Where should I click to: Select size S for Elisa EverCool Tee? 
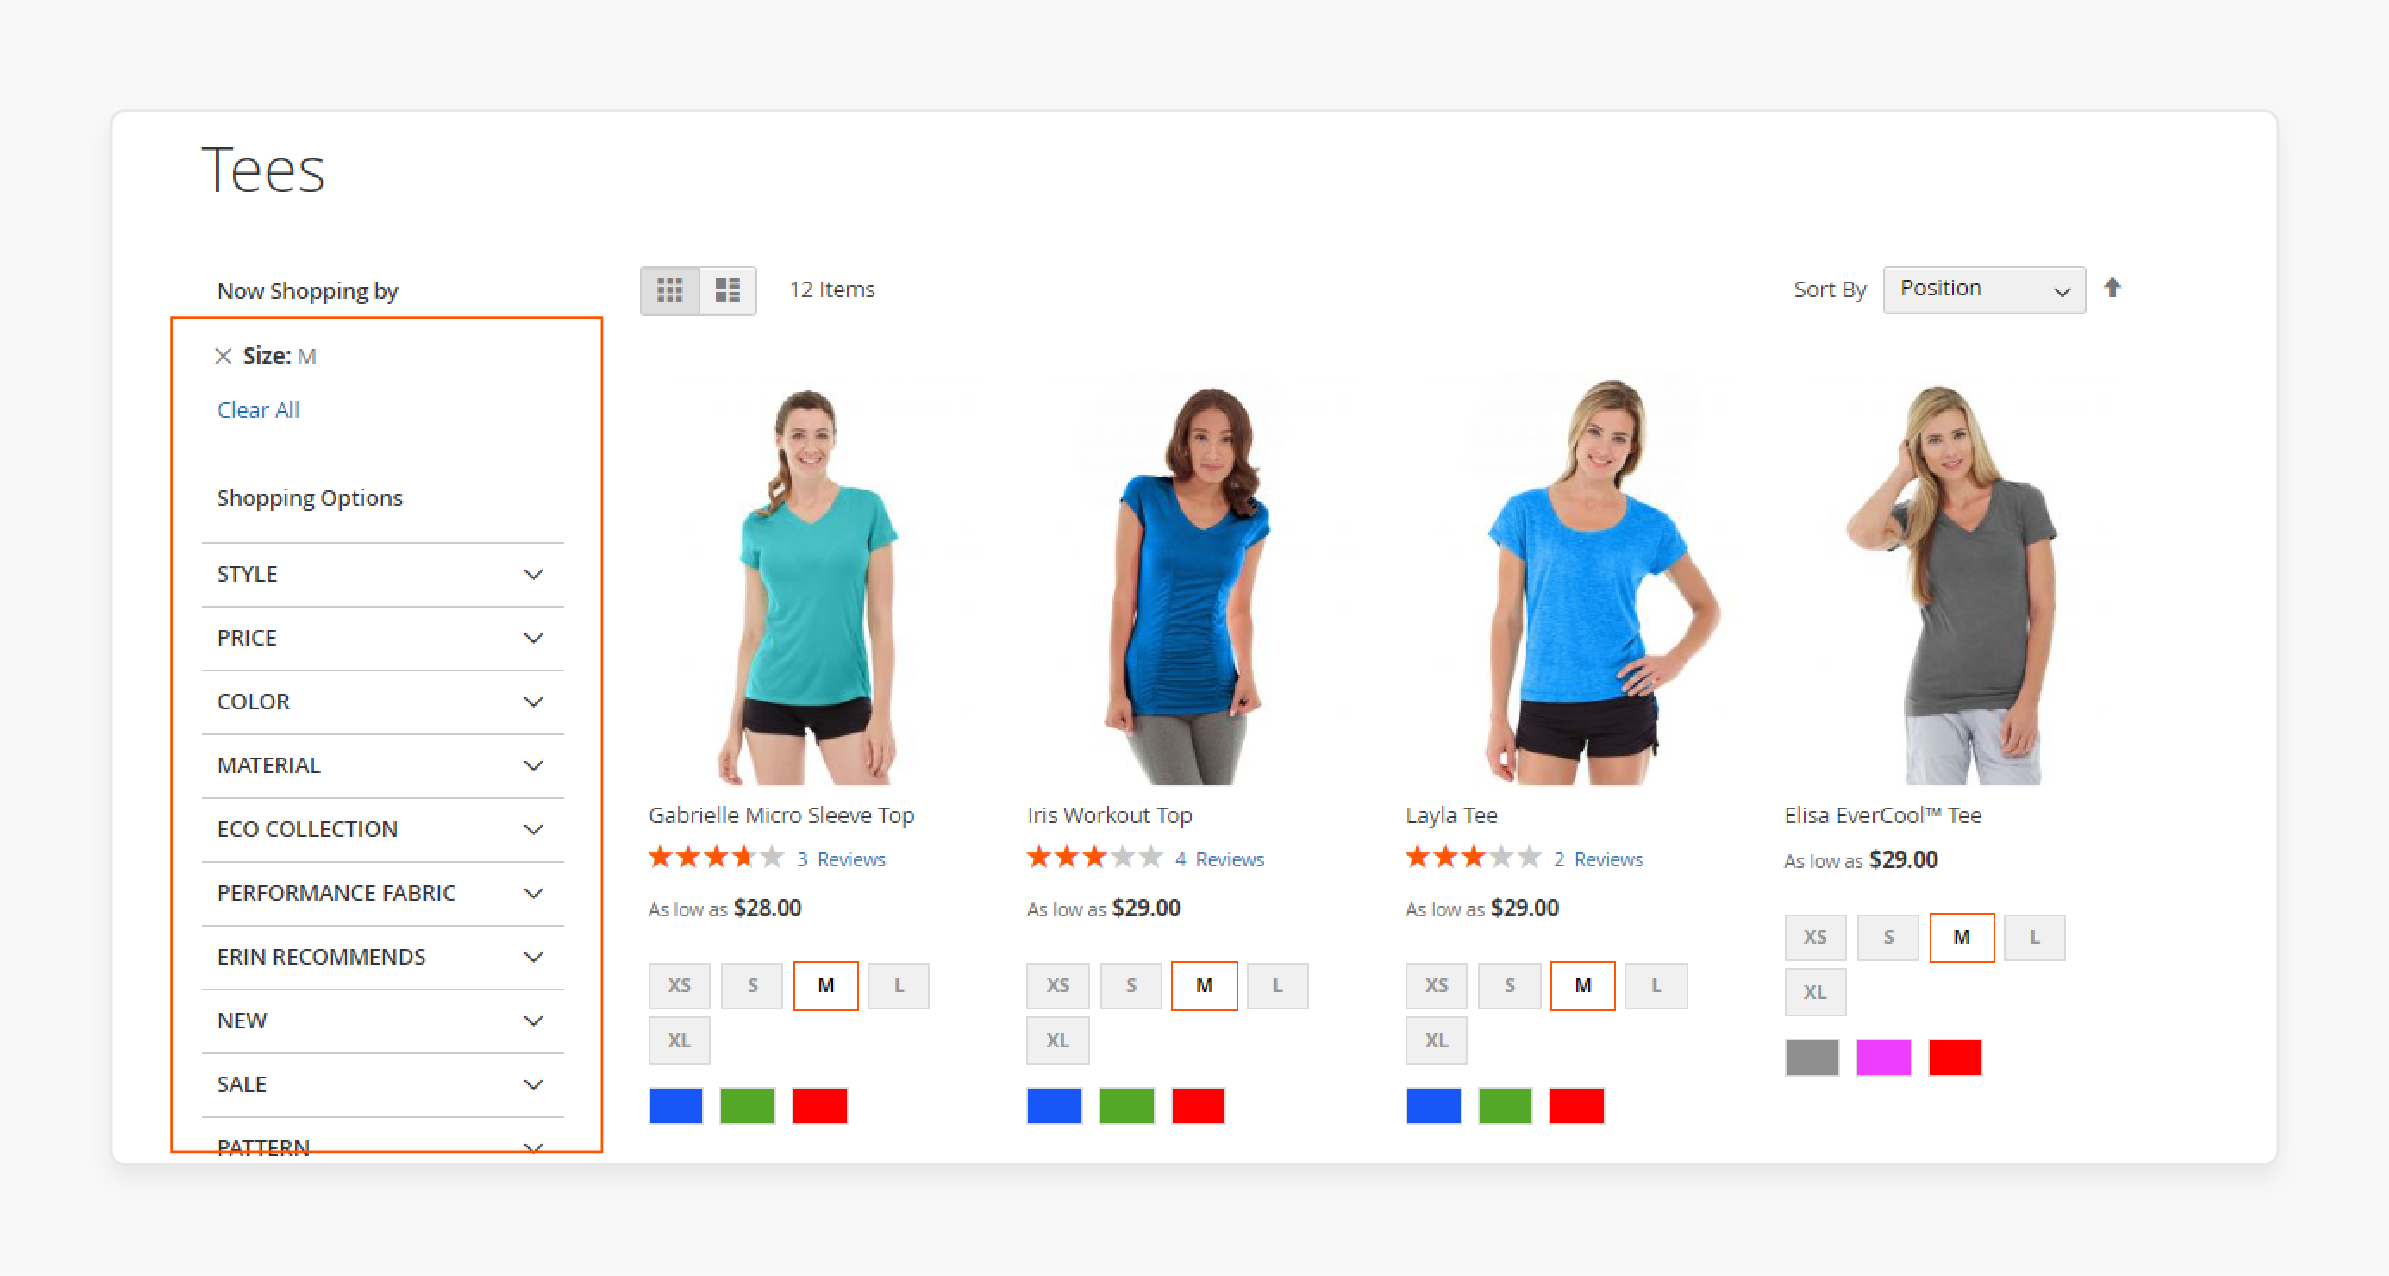1888,938
